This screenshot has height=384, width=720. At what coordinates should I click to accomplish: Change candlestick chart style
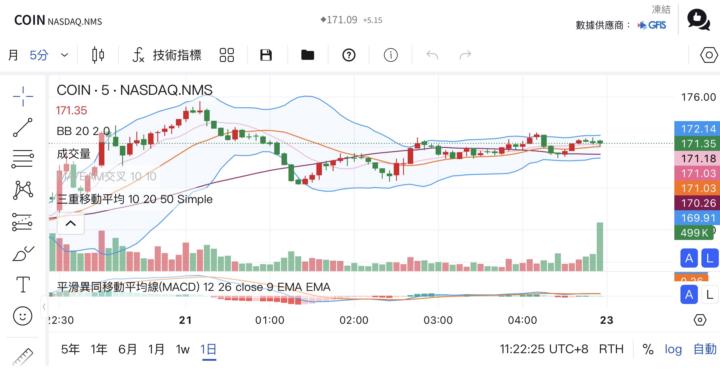click(98, 55)
